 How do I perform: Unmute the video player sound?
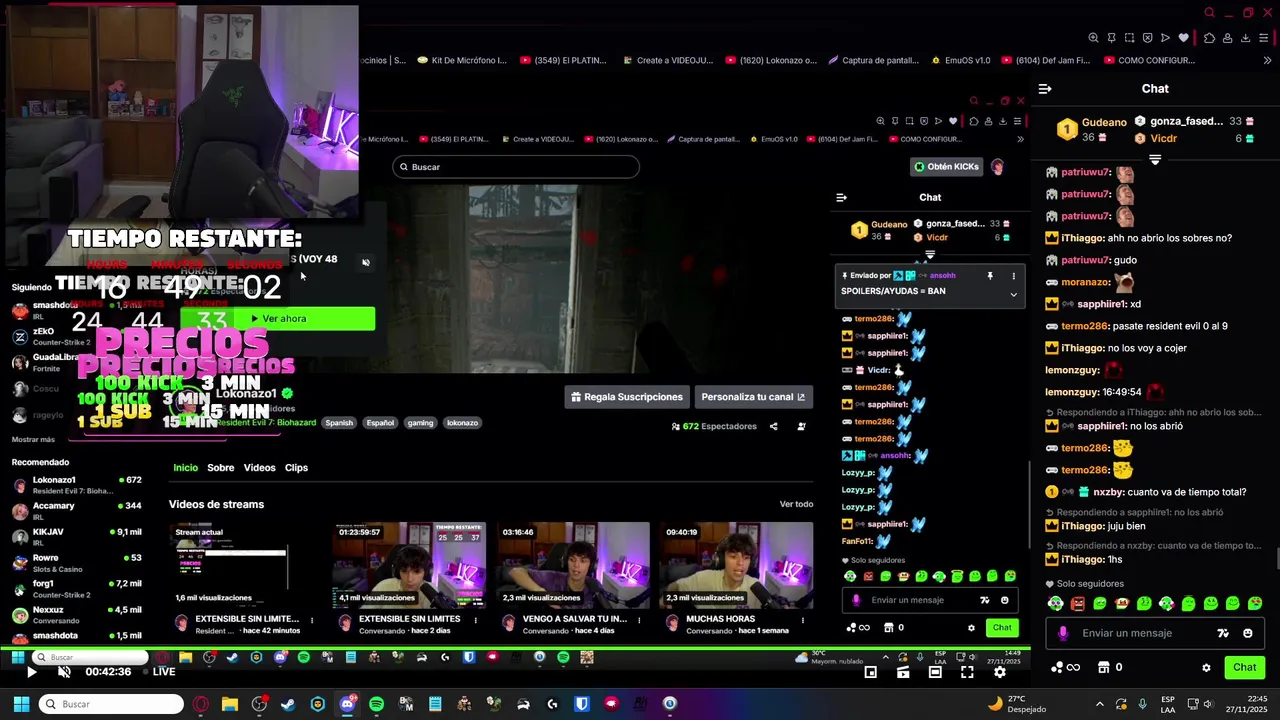click(64, 672)
